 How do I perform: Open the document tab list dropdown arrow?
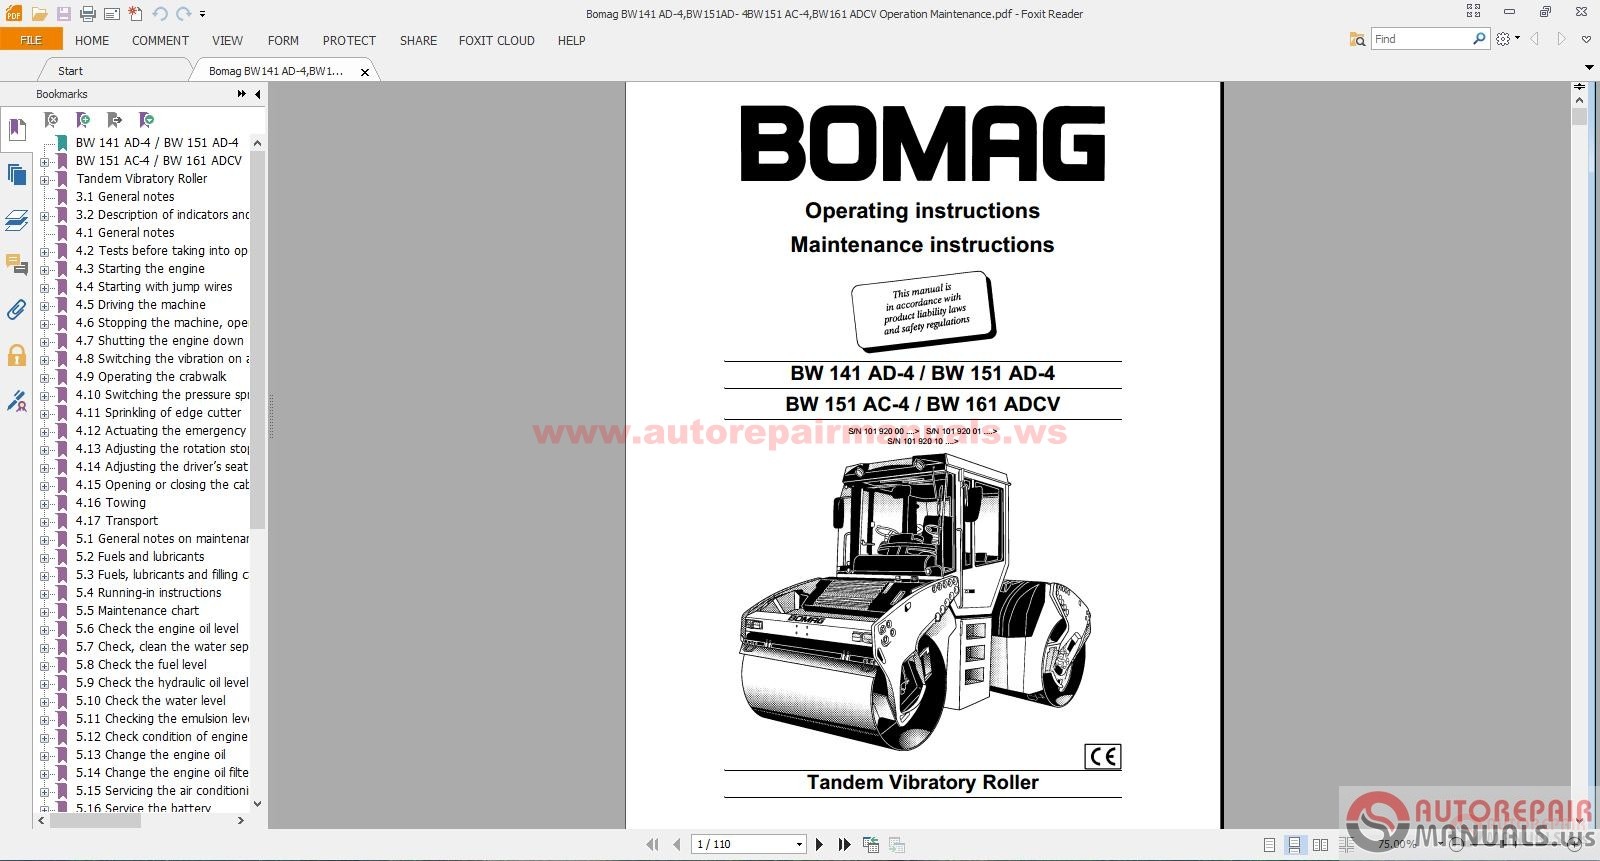pyautogui.click(x=1589, y=68)
